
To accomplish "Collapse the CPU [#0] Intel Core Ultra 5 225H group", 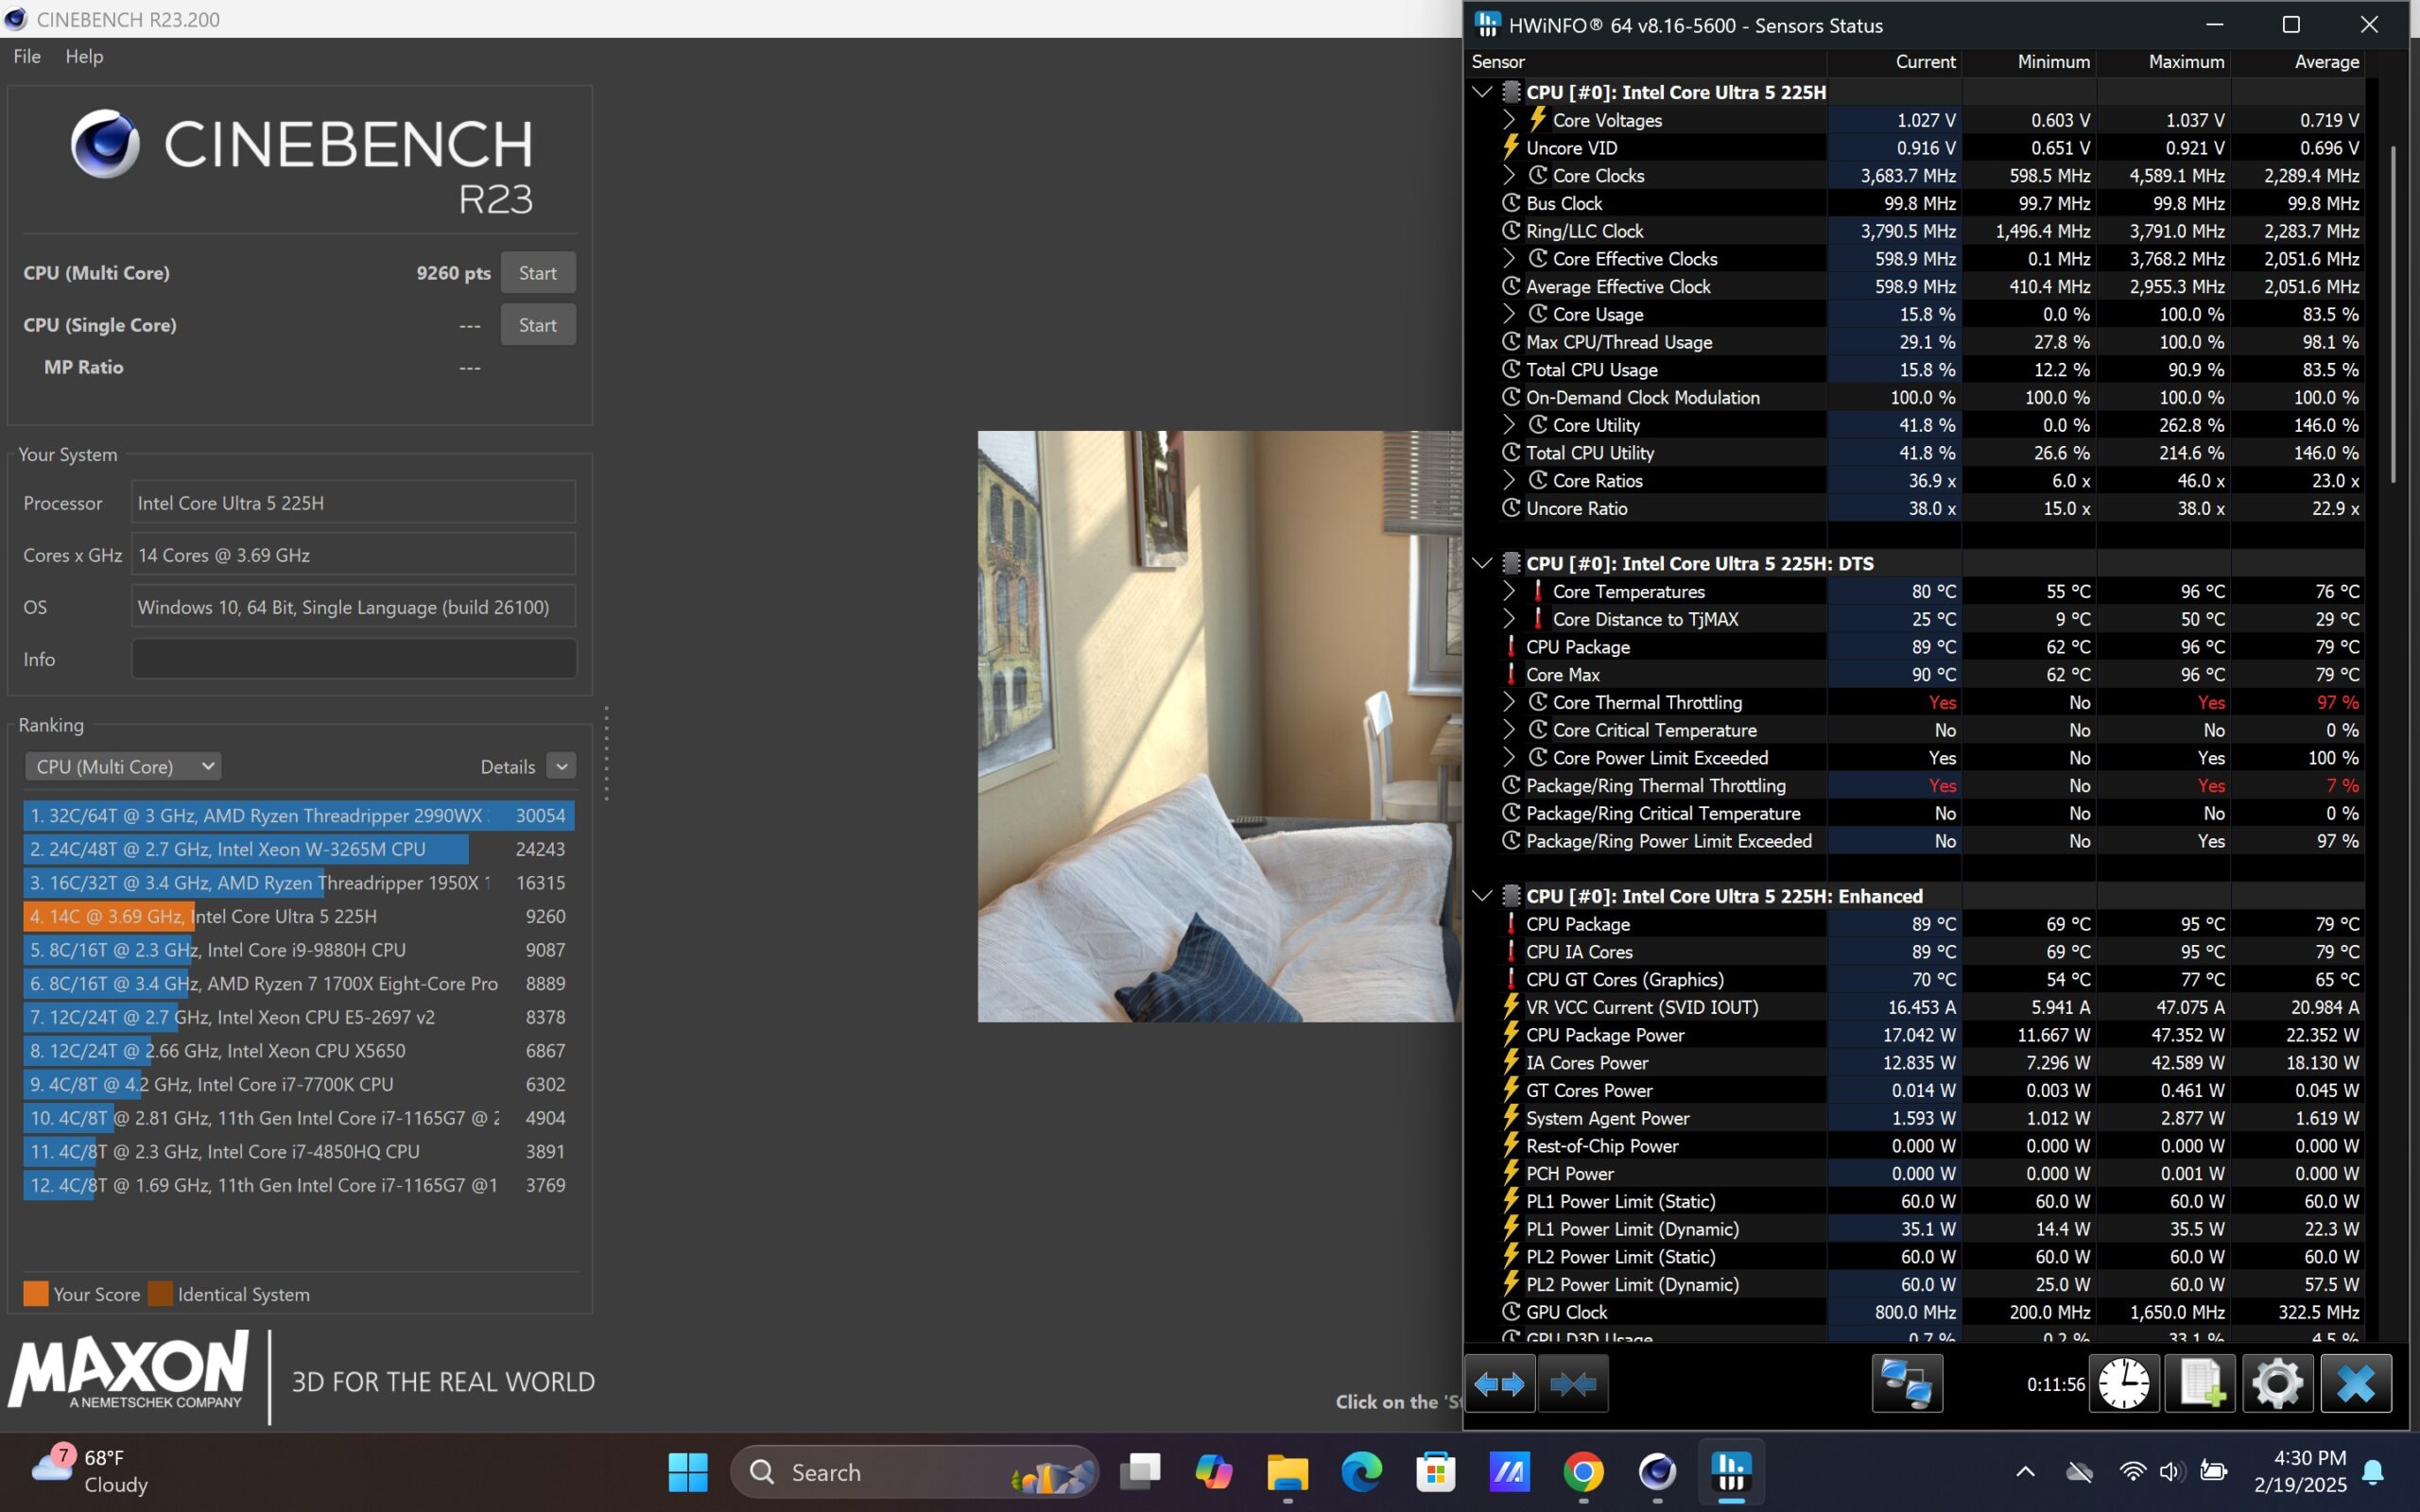I will tap(1483, 92).
